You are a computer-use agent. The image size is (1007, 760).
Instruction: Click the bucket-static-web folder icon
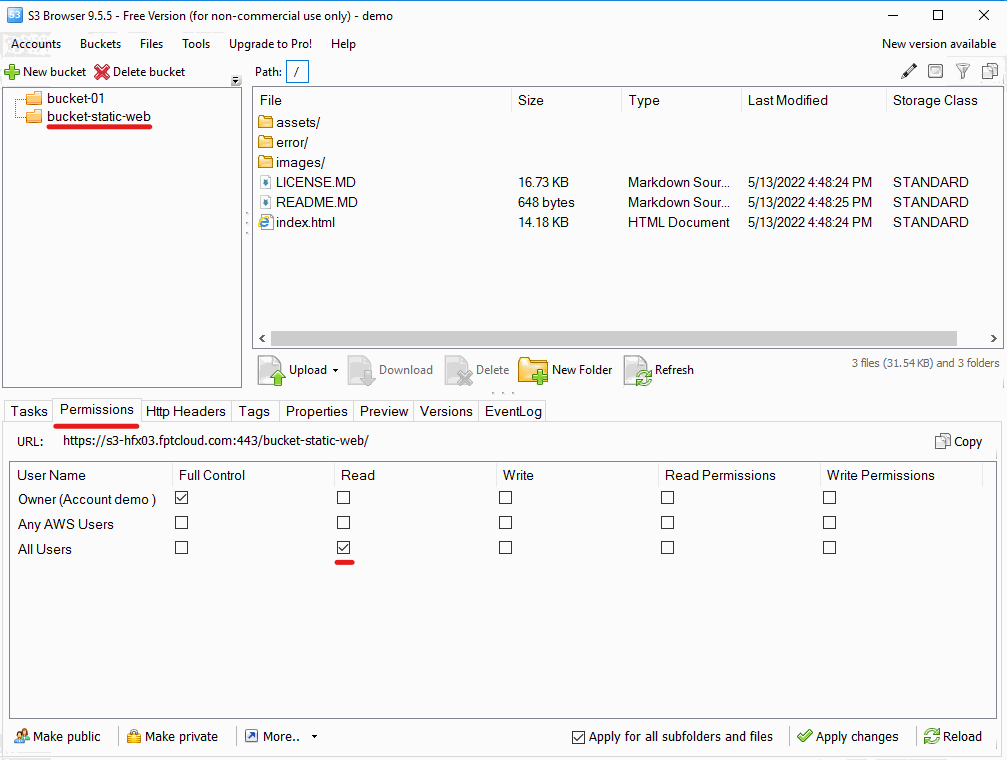coord(33,116)
